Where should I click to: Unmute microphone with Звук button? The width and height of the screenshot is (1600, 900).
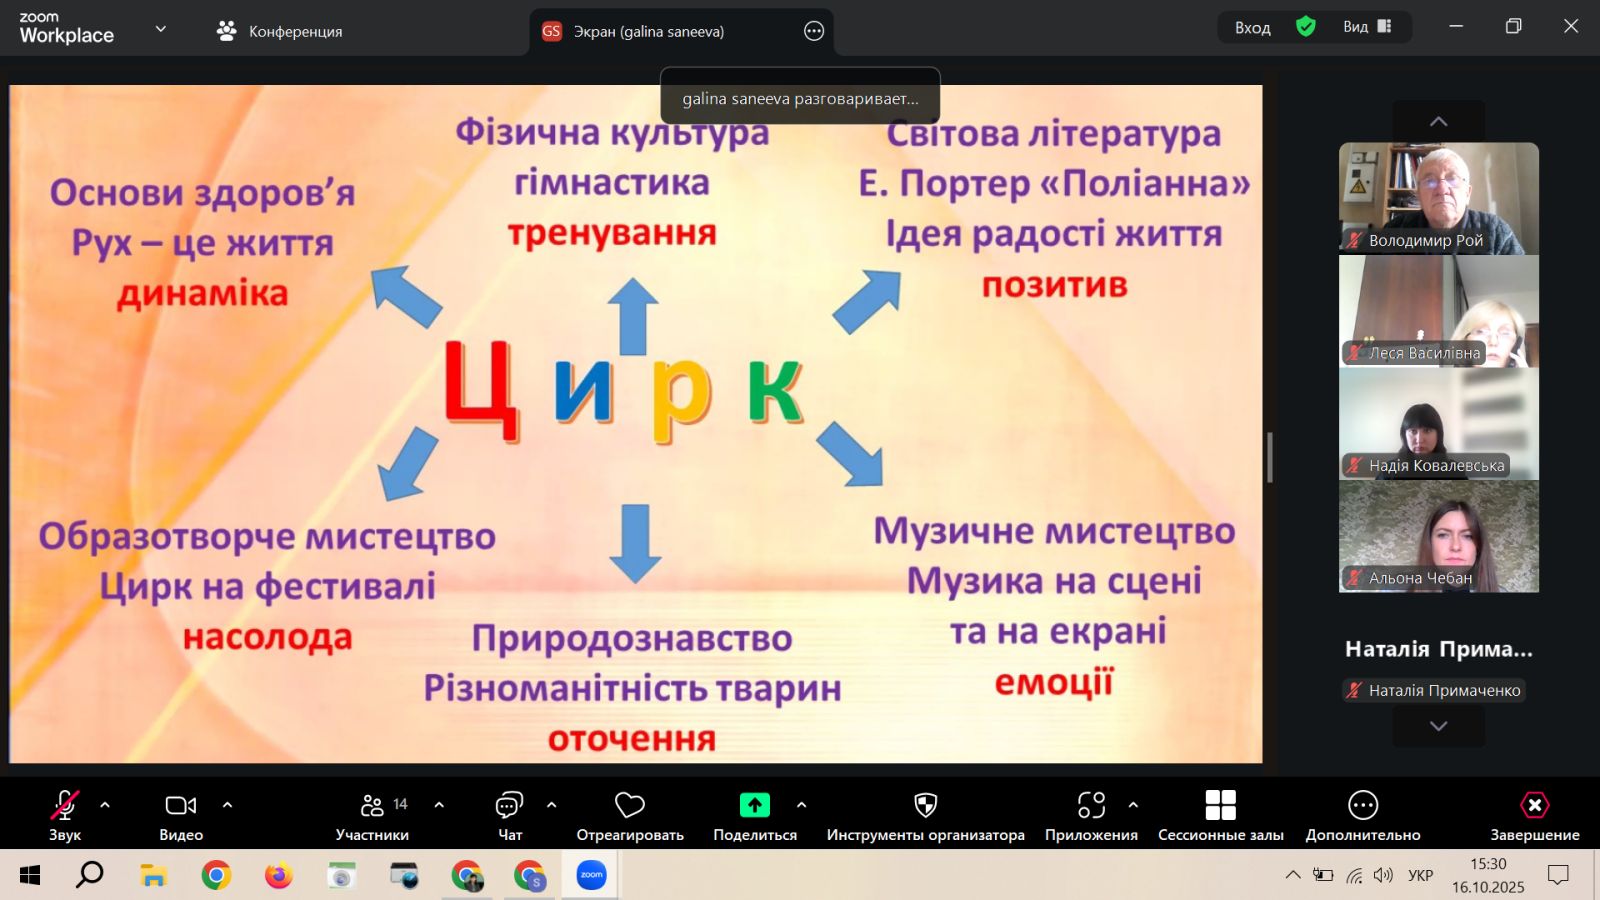pyautogui.click(x=65, y=806)
